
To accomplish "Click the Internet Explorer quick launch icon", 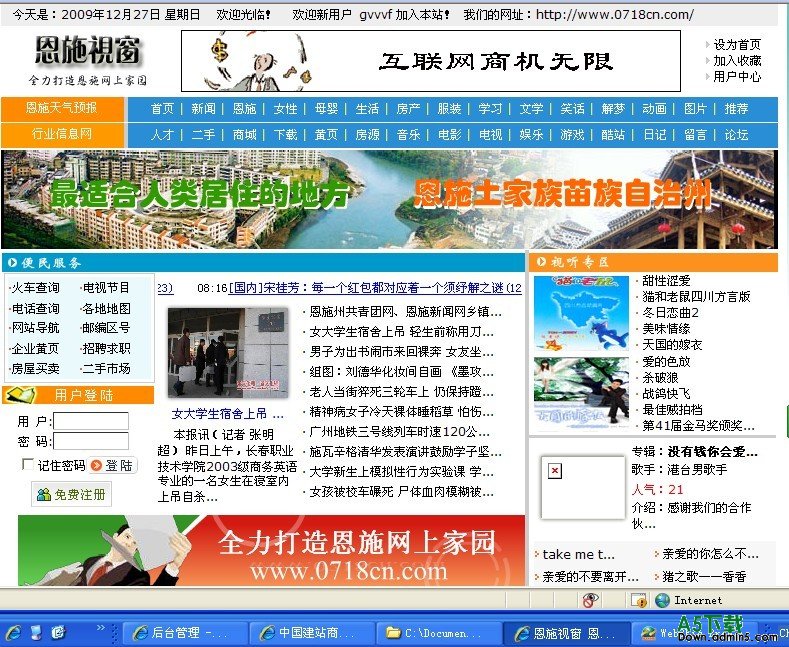I will [13, 632].
